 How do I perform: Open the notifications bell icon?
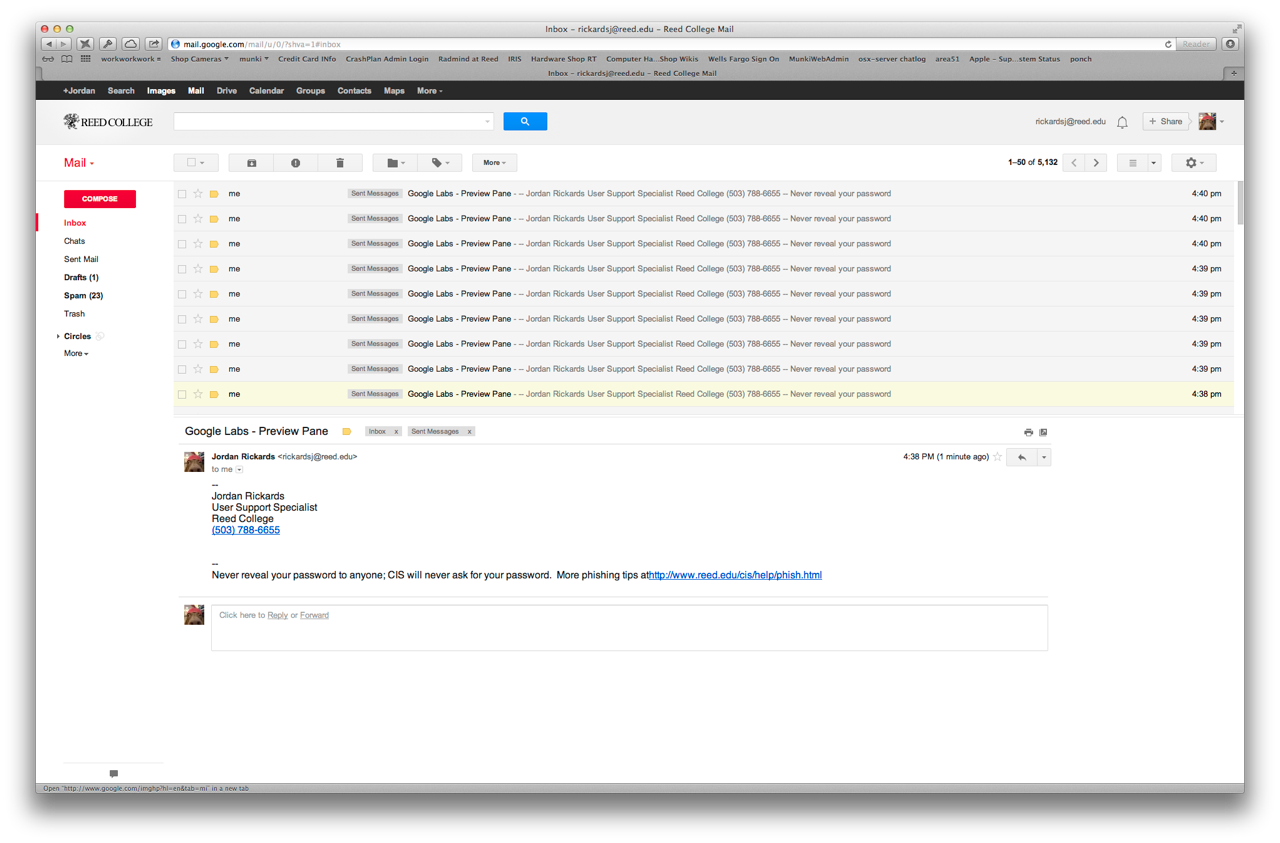click(1122, 122)
